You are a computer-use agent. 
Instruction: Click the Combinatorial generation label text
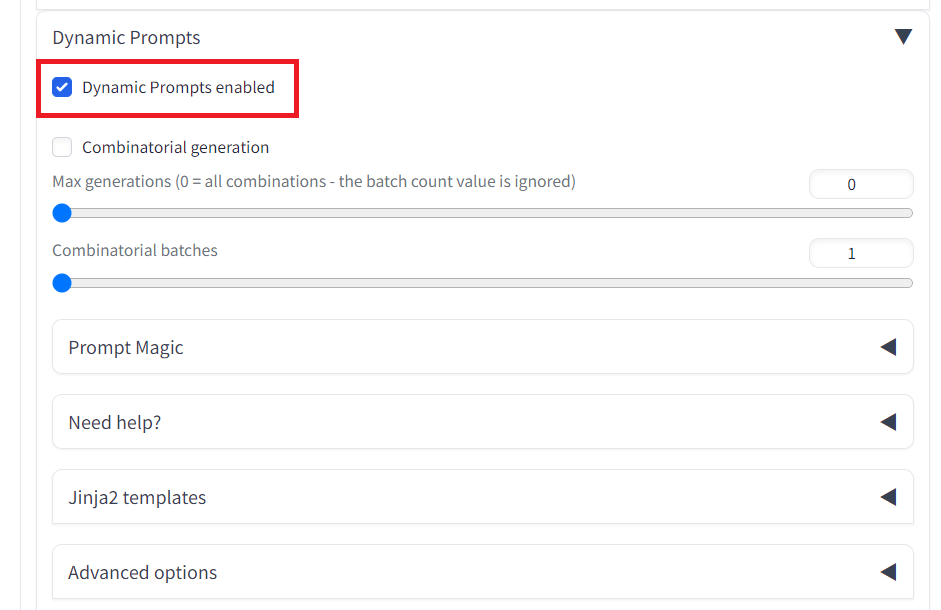pos(175,148)
